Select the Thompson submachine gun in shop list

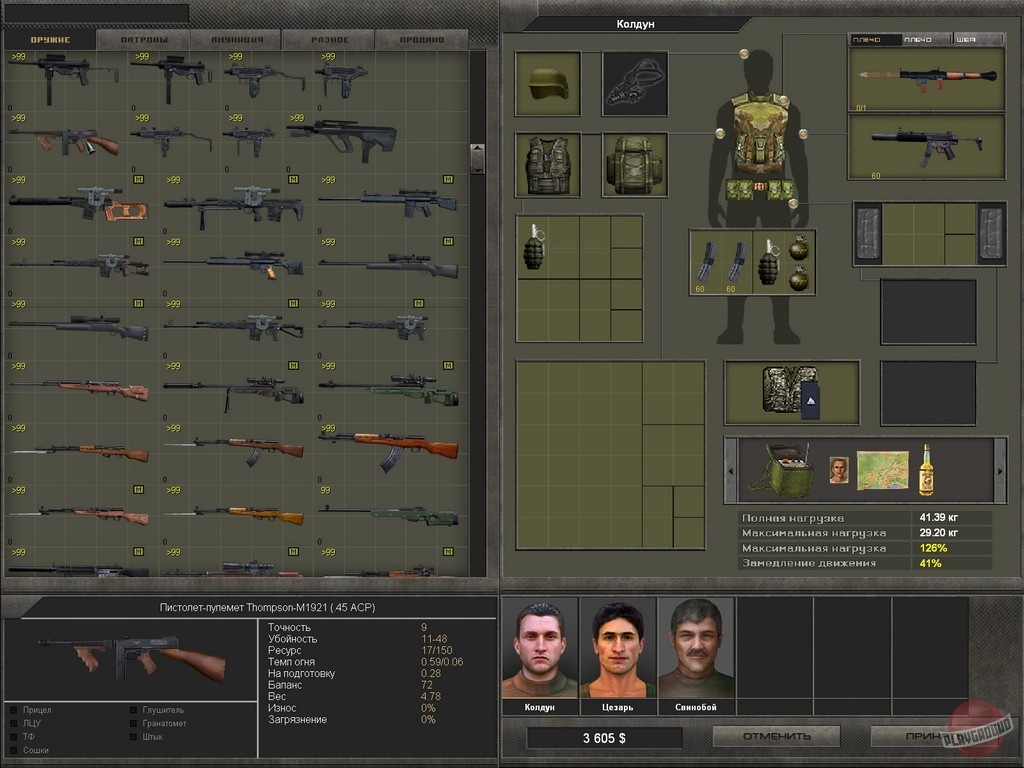[x=64, y=140]
